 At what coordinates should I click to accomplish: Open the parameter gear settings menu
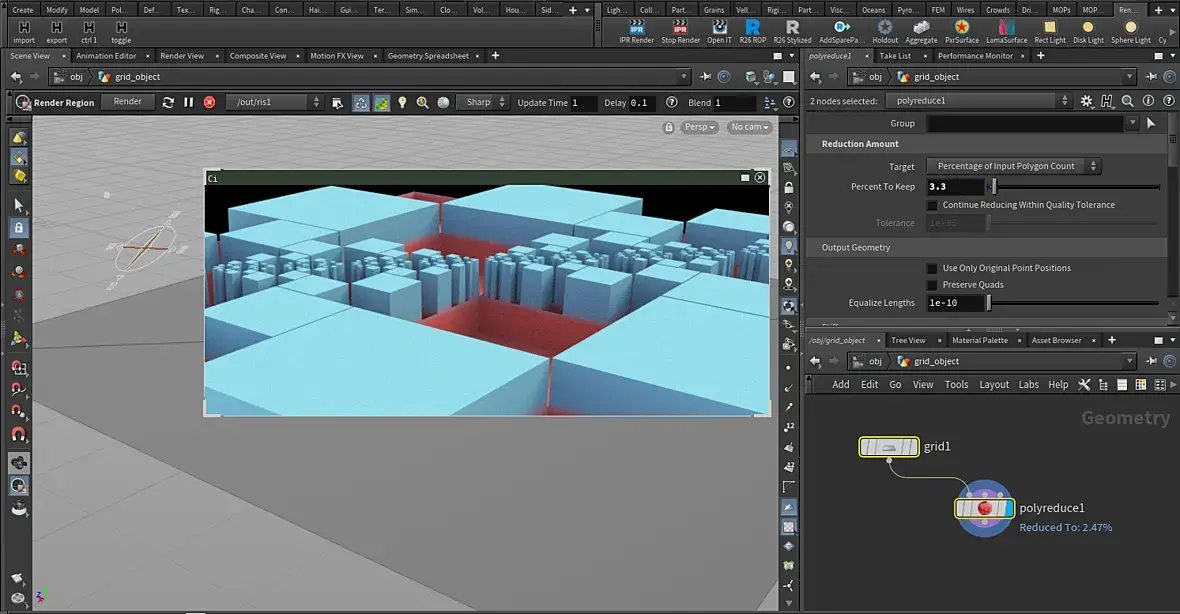(1088, 101)
